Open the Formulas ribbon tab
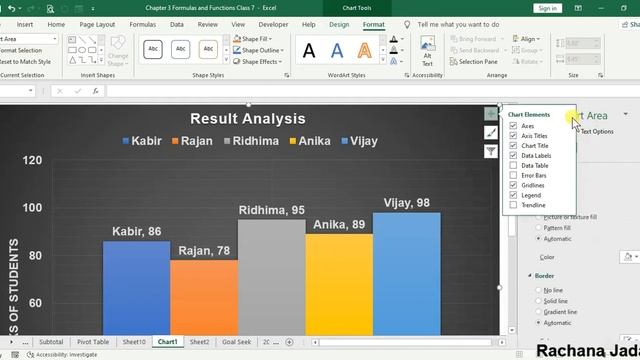 [x=142, y=24]
